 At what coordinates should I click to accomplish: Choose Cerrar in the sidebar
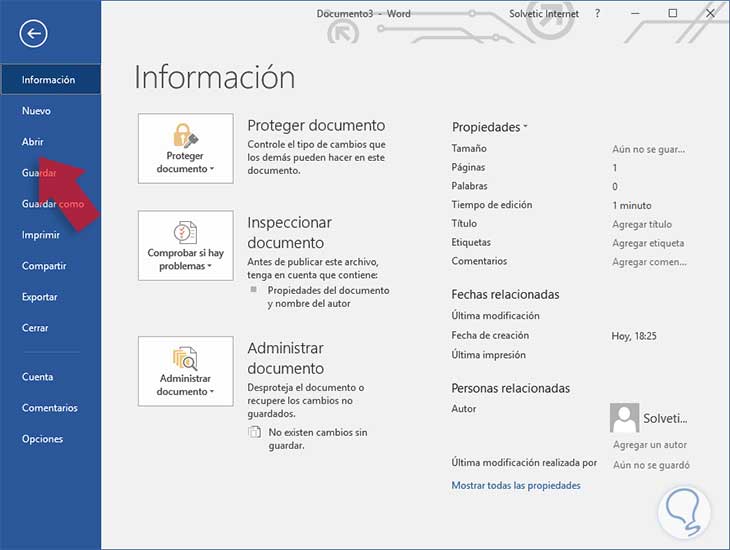point(35,328)
